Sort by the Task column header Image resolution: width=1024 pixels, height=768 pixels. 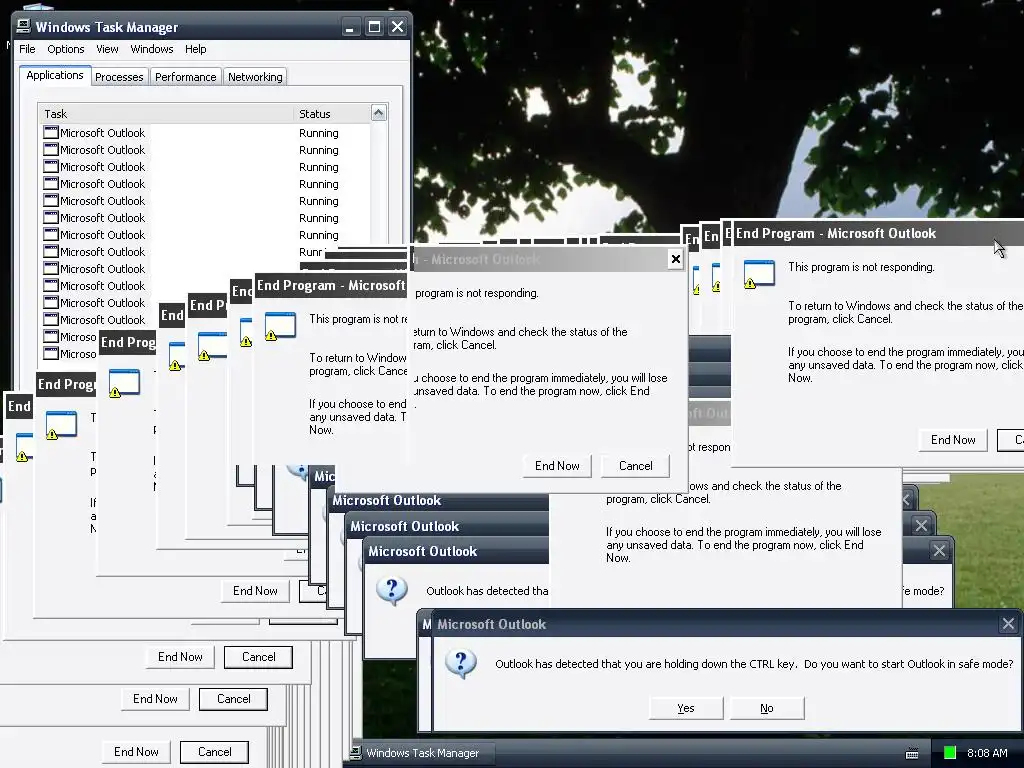(166, 114)
